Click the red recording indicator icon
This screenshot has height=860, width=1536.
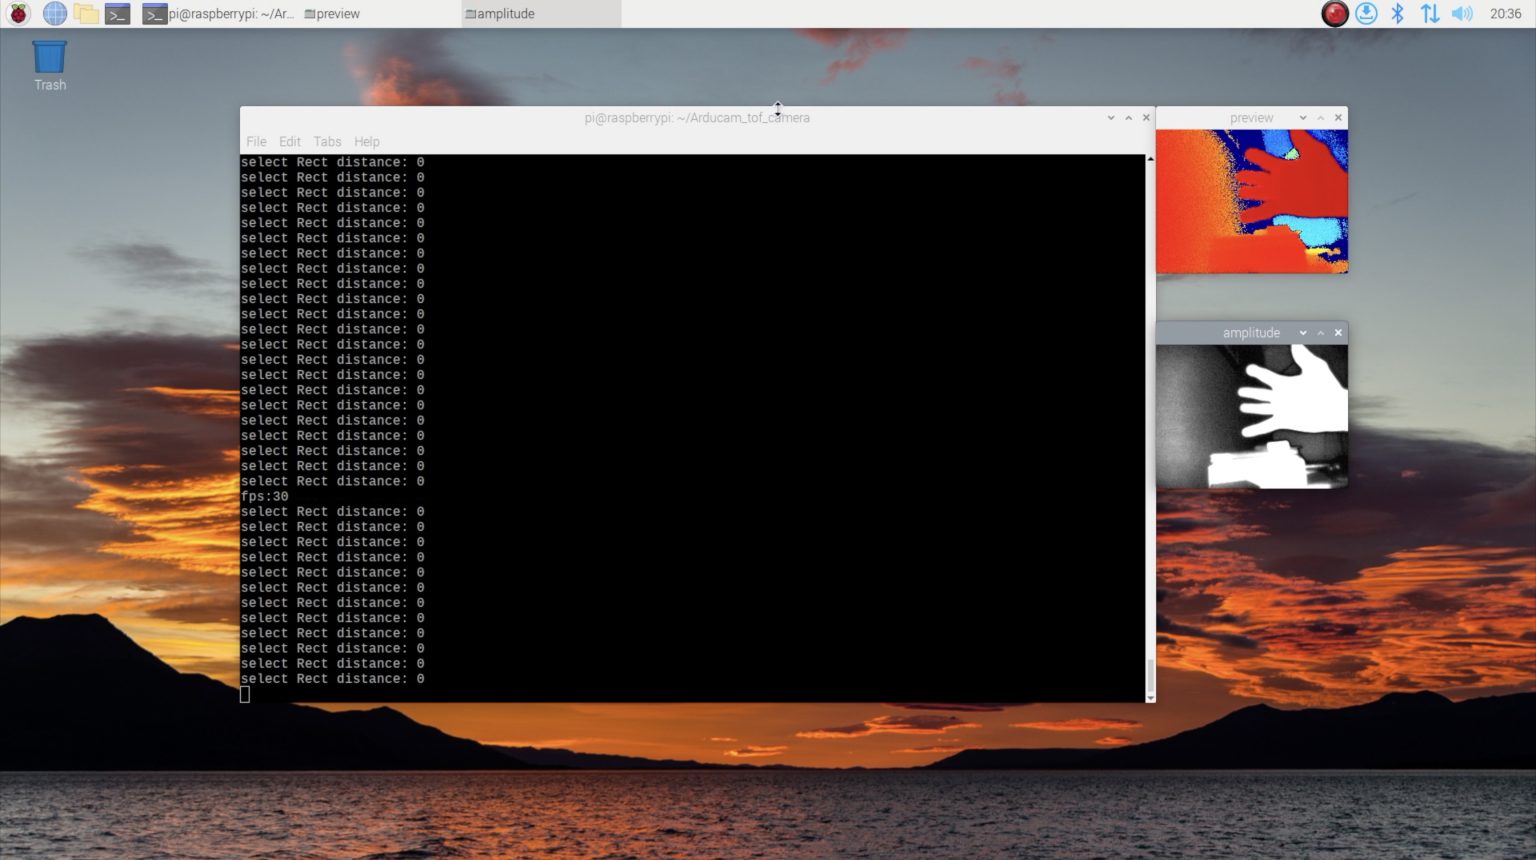point(1334,14)
